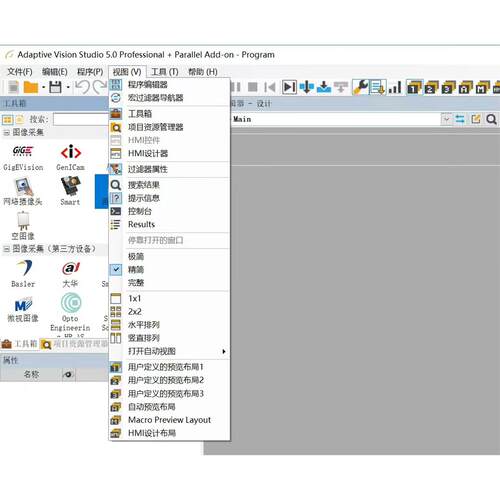Select the GenICam tool in toolbox

[x=70, y=158]
